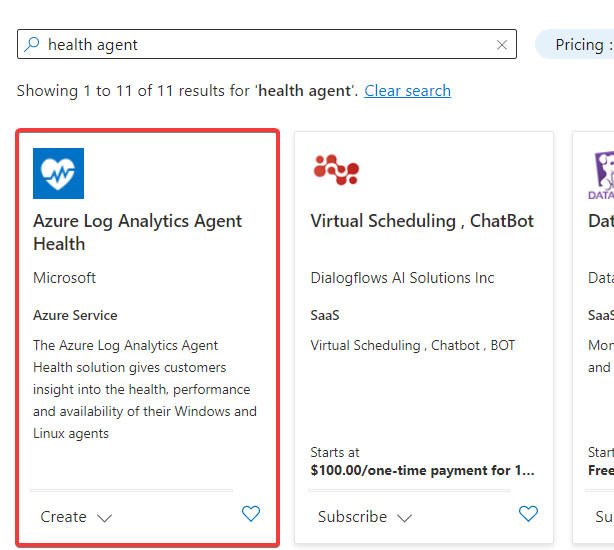Viewport: 614px width, 550px height.
Task: Click the Azure Log Analytics heart logo
Action: point(58,173)
